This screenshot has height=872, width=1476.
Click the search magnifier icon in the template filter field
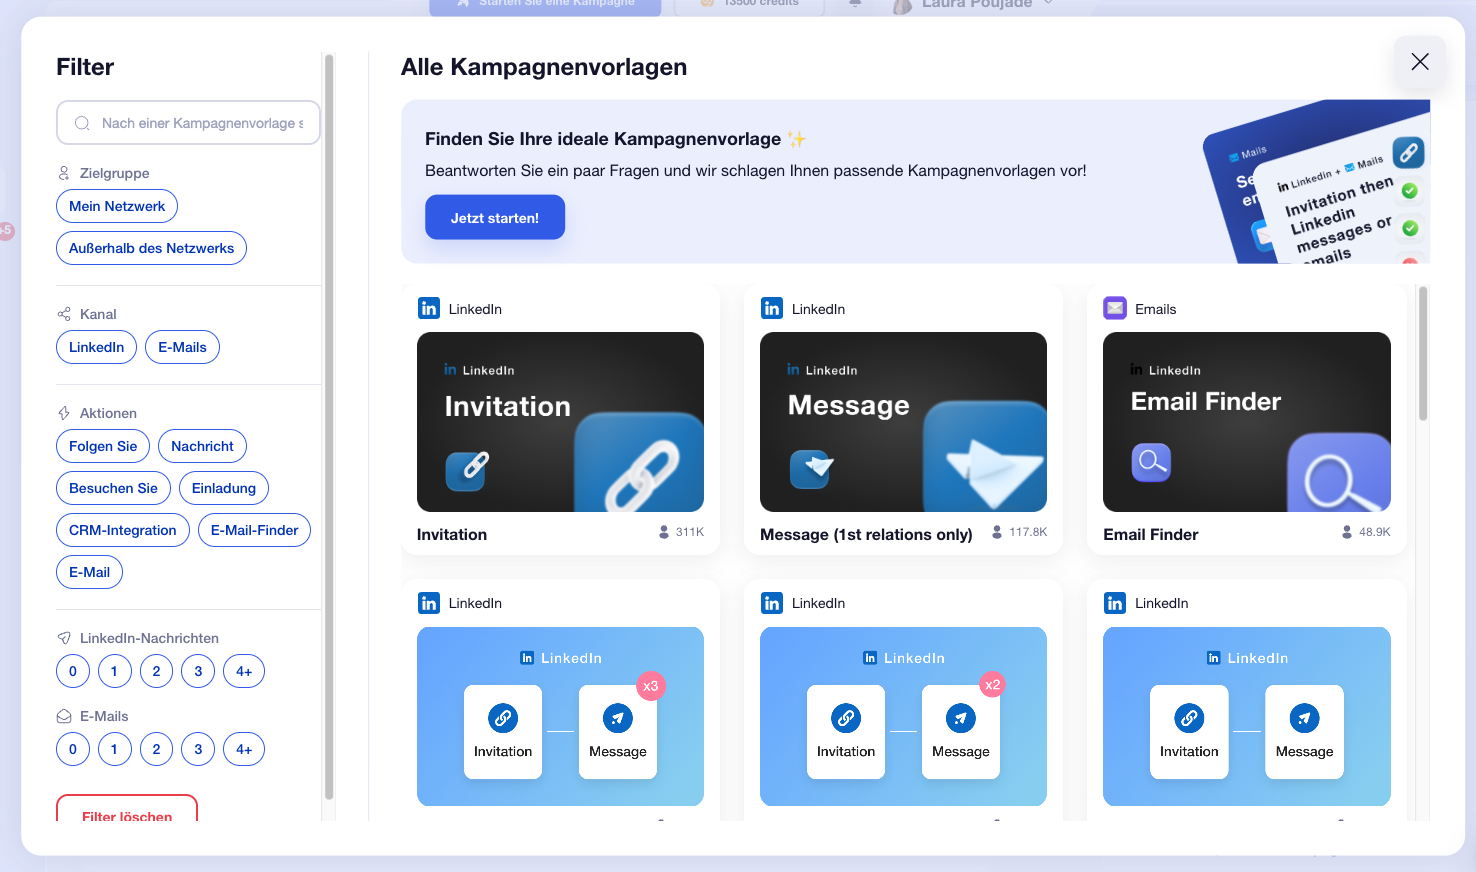[82, 123]
